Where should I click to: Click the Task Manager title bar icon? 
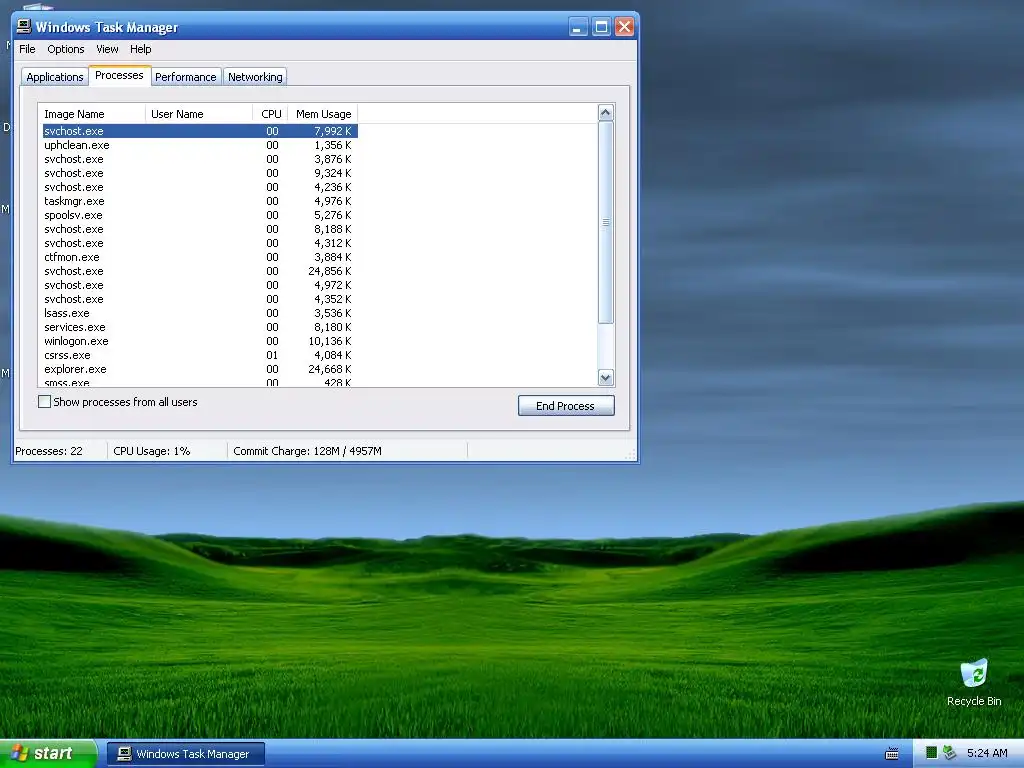pos(24,26)
